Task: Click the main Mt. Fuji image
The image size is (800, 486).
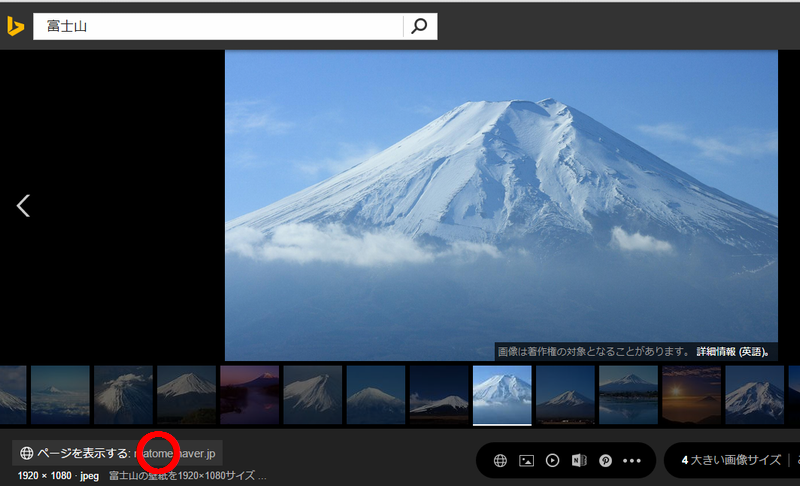Action: click(501, 205)
